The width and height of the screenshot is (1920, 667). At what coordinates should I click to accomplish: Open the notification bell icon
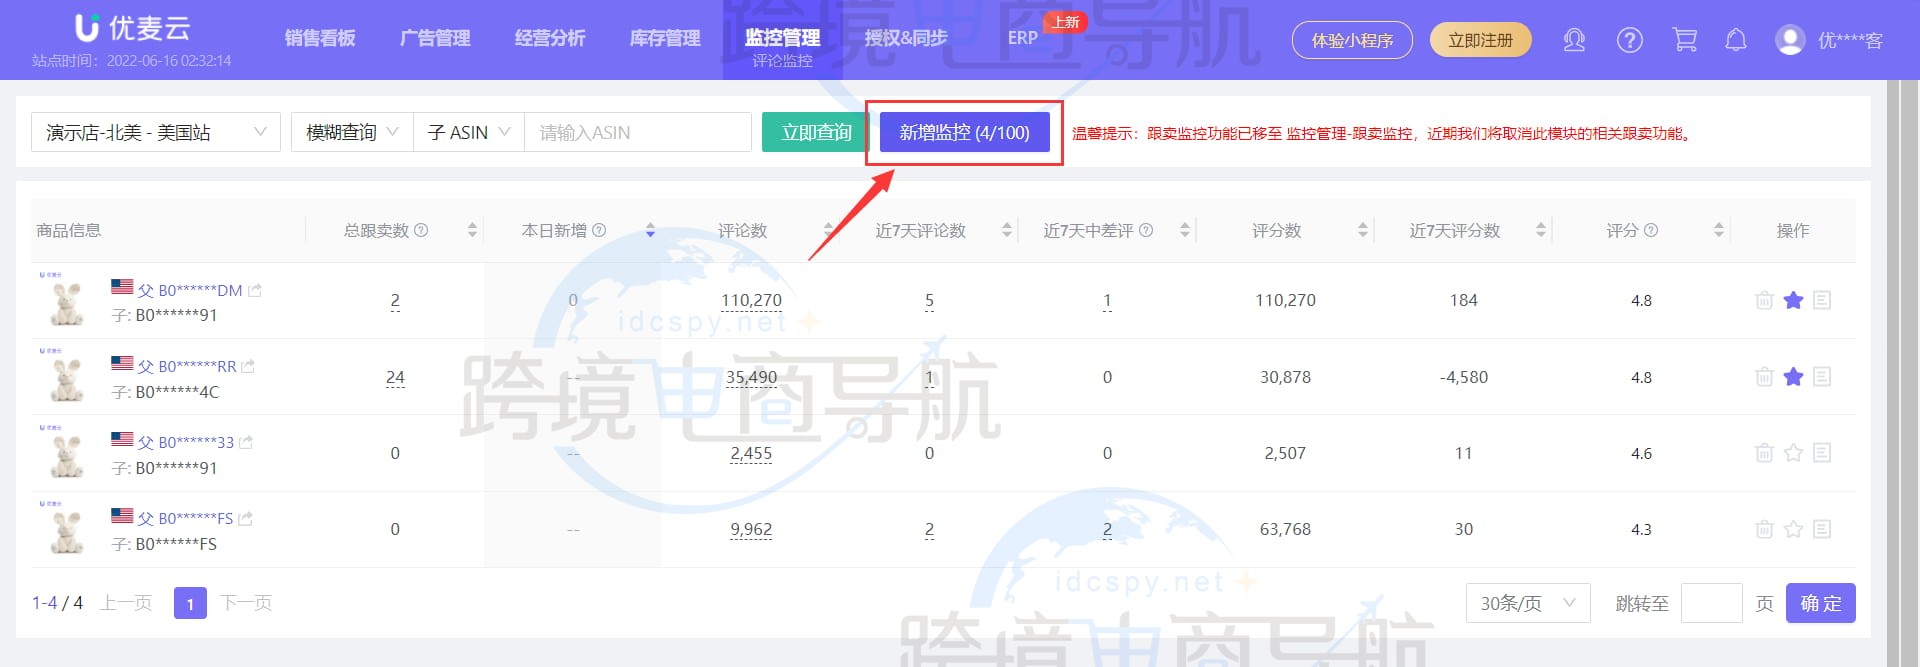coord(1736,40)
